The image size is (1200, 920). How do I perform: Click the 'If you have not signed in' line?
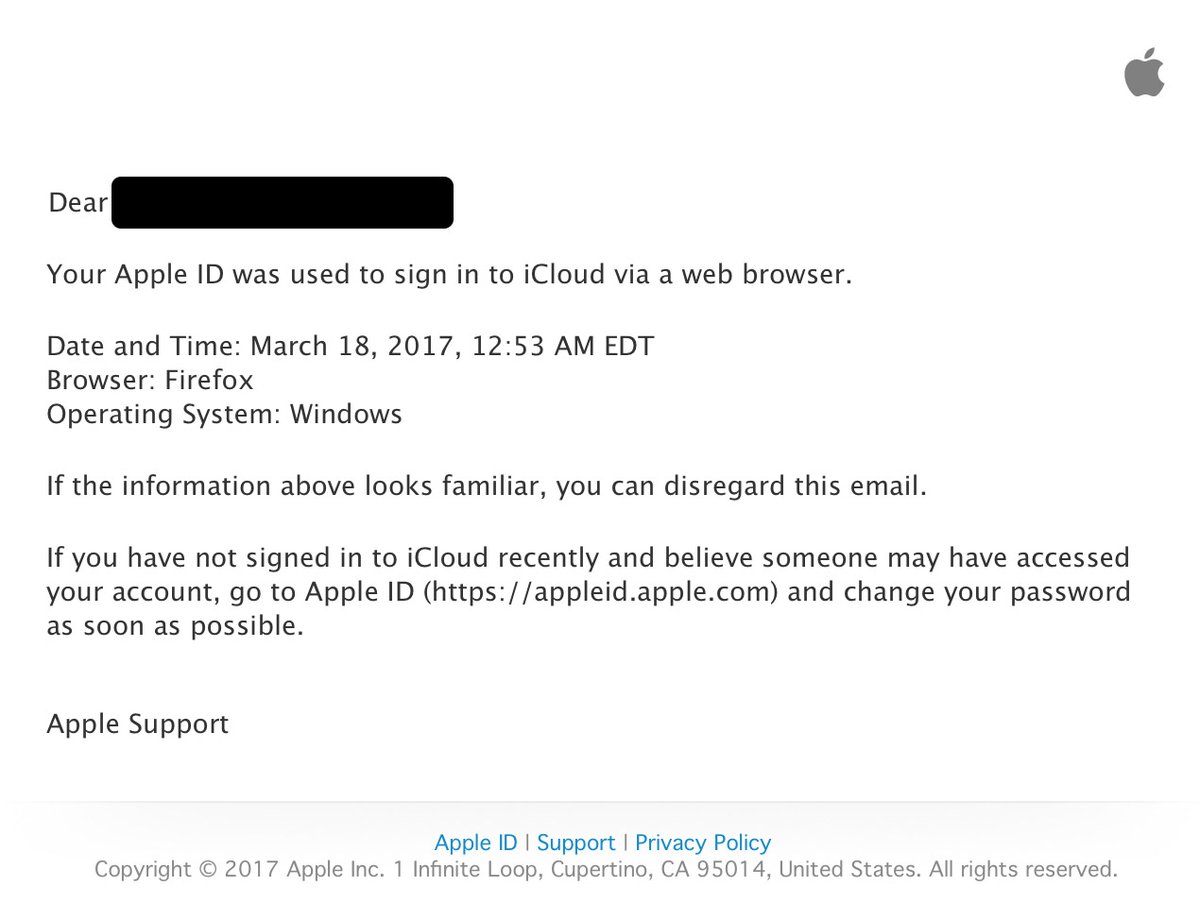click(588, 557)
